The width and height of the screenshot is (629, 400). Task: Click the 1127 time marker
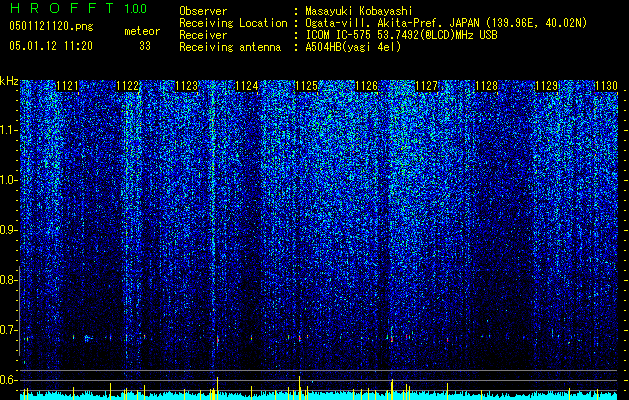point(426,86)
